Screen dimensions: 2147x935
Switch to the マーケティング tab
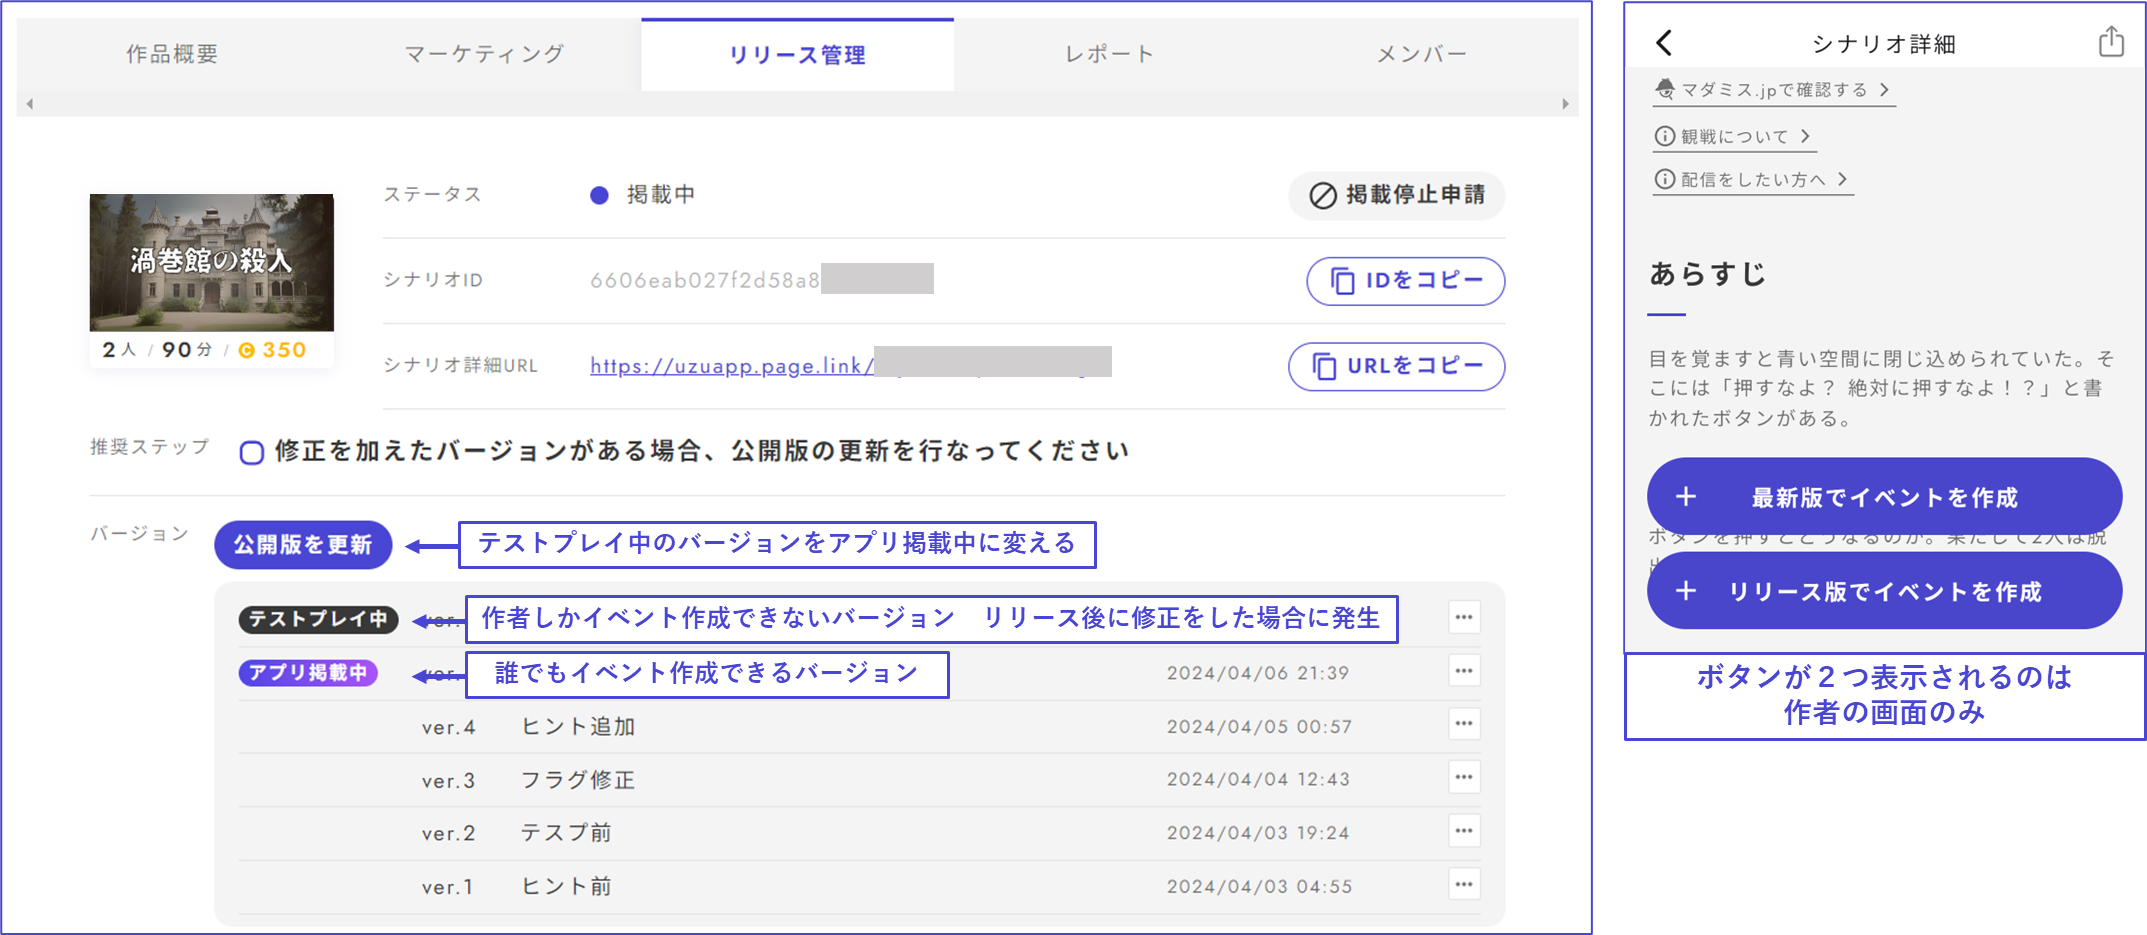(x=484, y=55)
